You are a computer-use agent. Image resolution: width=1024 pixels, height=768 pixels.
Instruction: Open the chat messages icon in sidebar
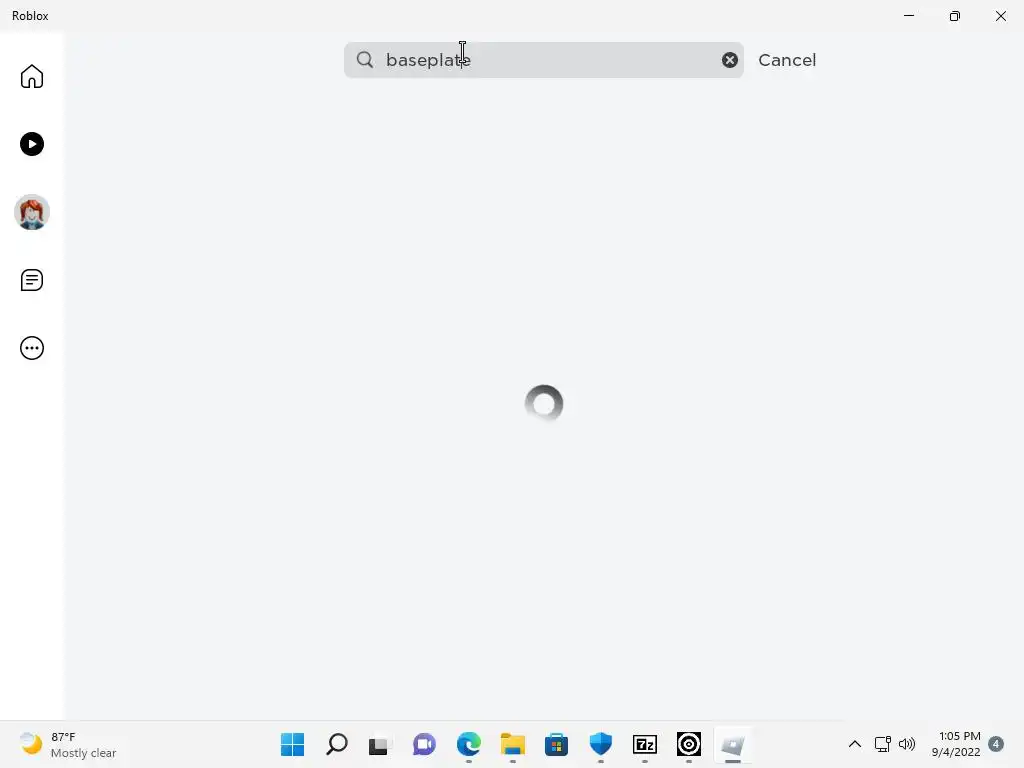[x=31, y=280]
